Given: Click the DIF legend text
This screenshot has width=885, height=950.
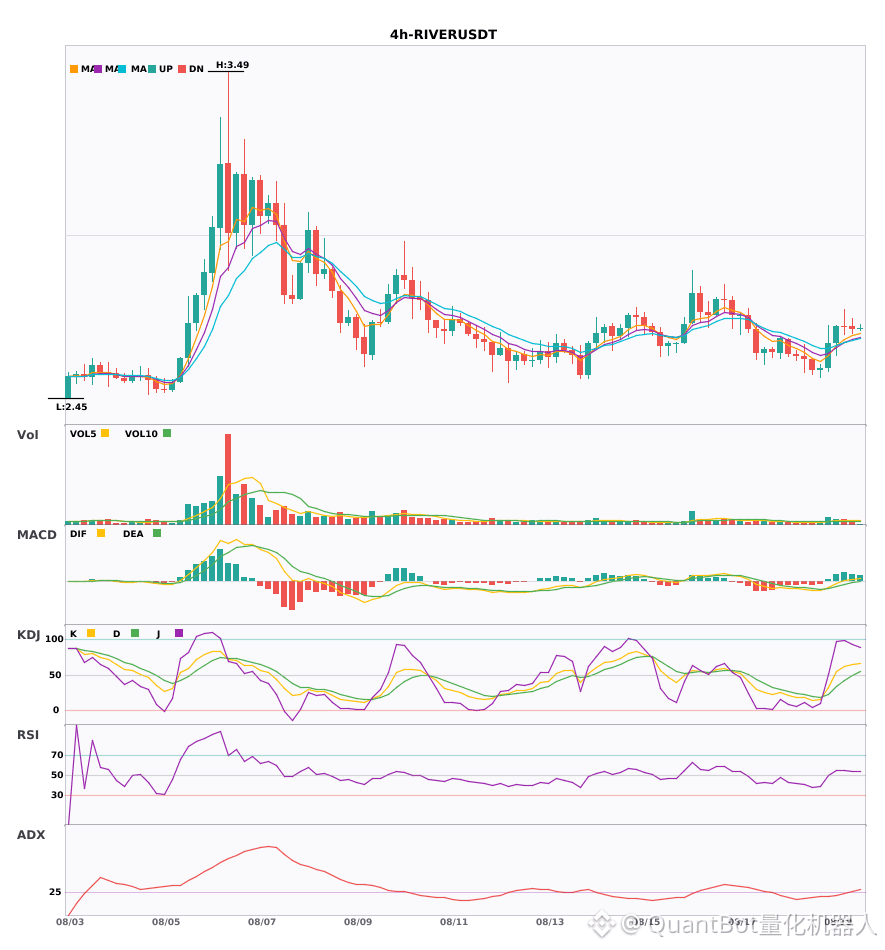Looking at the screenshot, I should (78, 534).
